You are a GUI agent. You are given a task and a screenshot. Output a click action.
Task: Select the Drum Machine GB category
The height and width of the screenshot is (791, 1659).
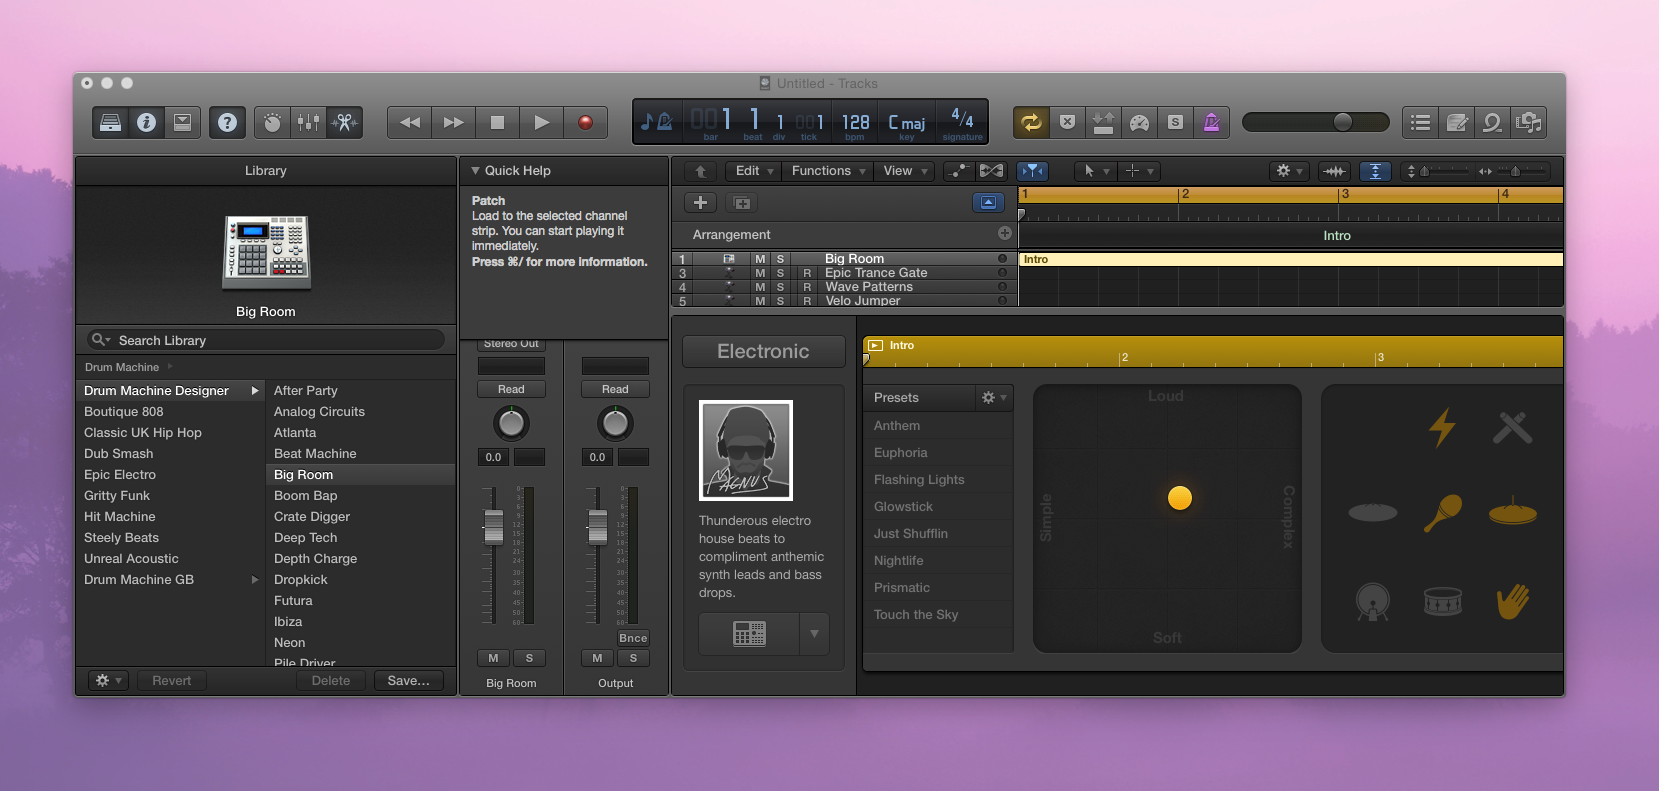pyautogui.click(x=139, y=580)
